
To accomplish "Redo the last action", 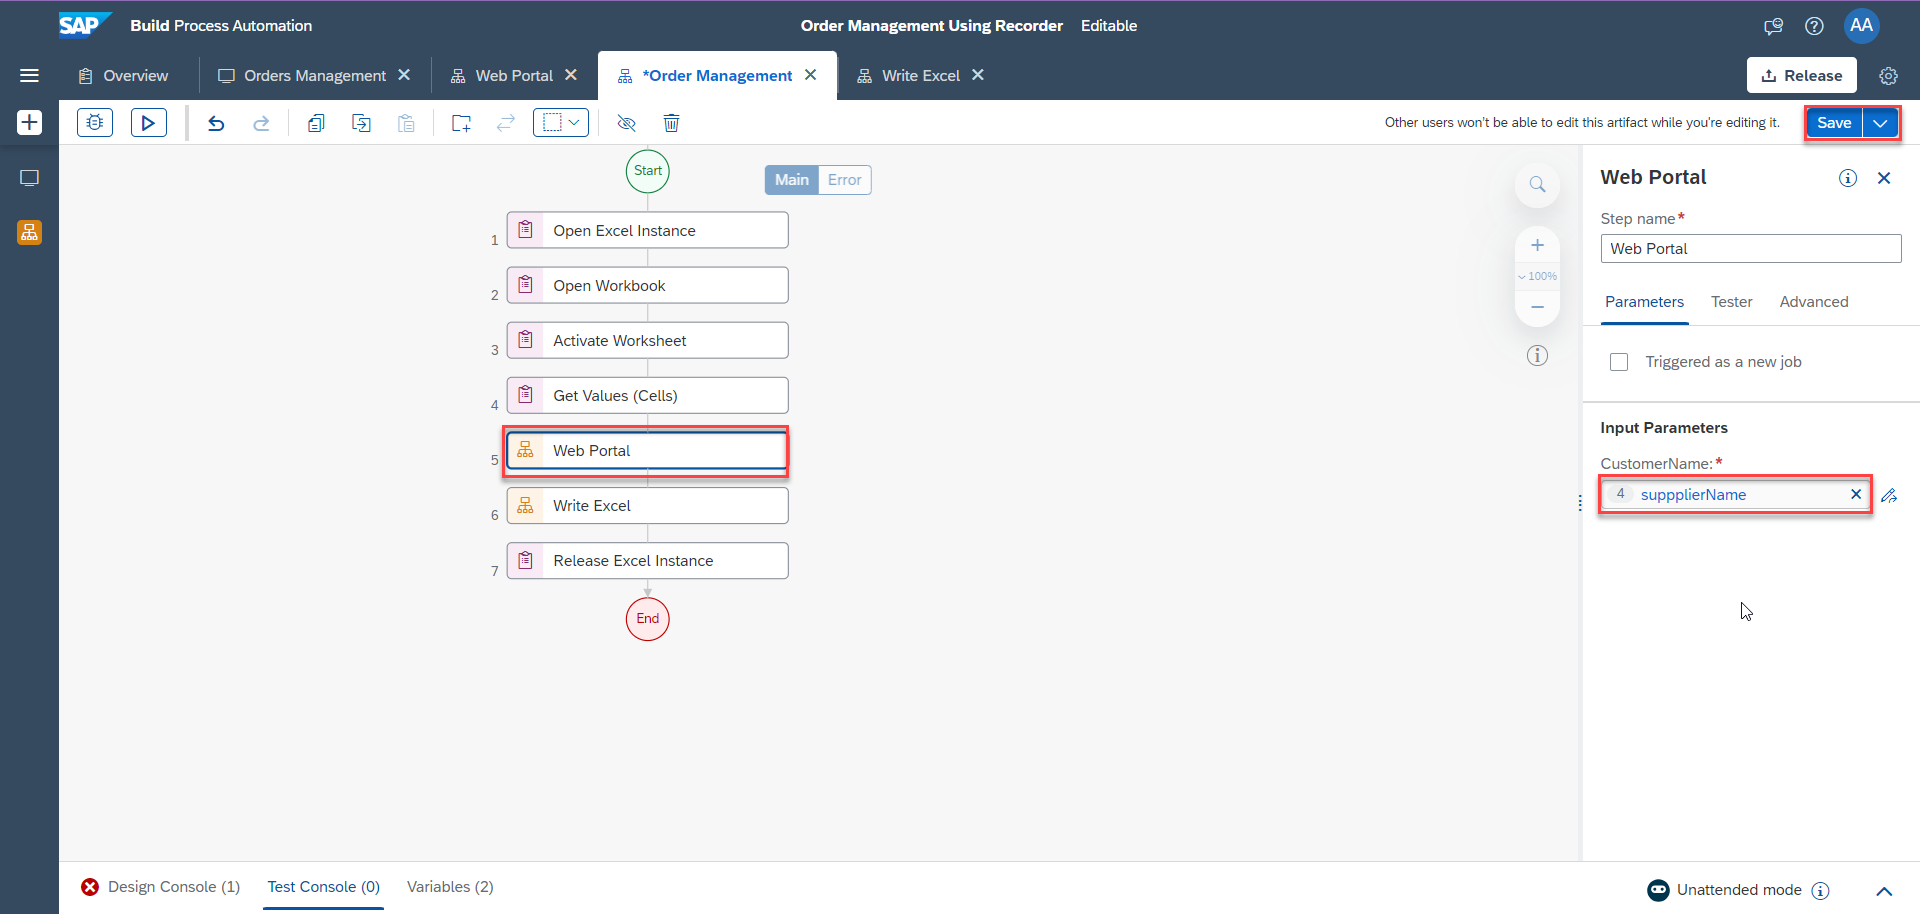I will (261, 123).
